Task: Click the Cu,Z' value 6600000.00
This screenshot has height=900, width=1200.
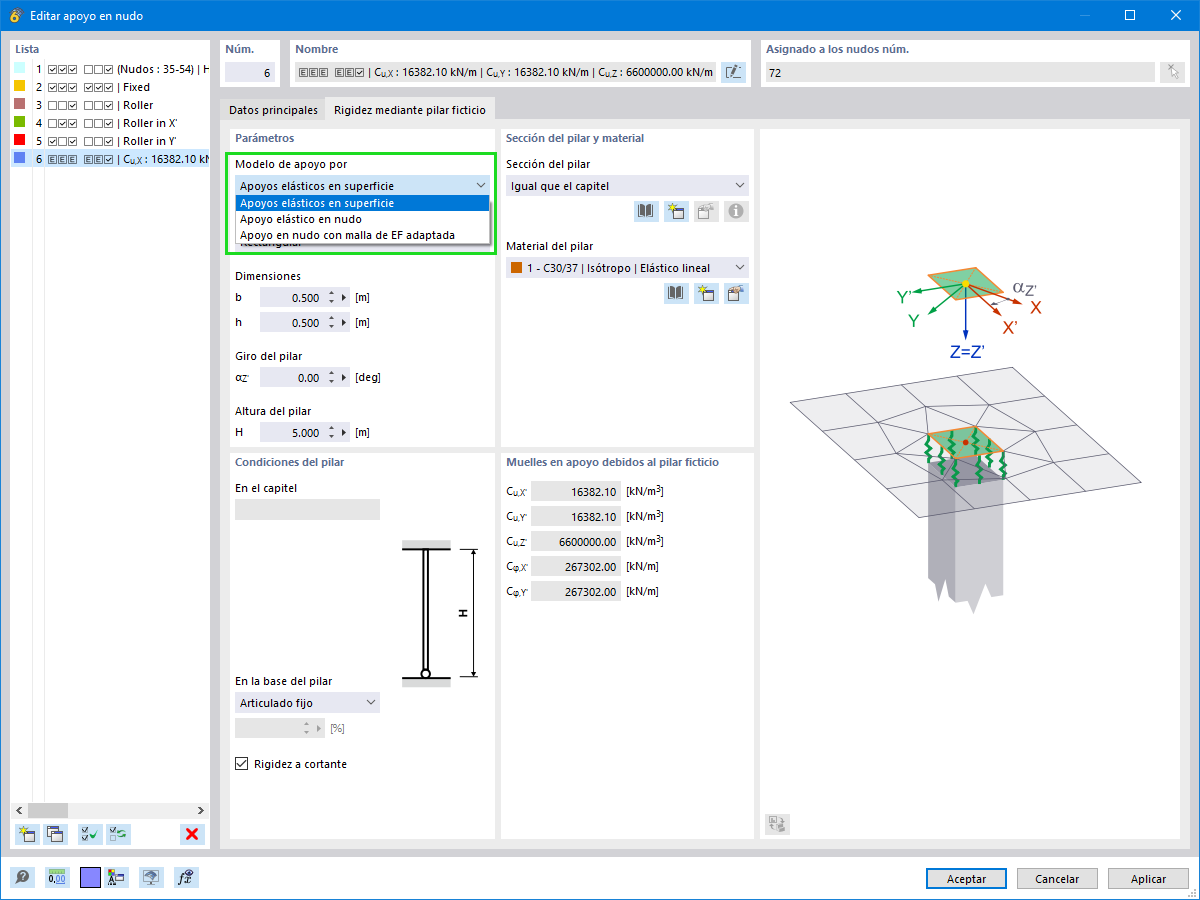Action: coord(575,541)
